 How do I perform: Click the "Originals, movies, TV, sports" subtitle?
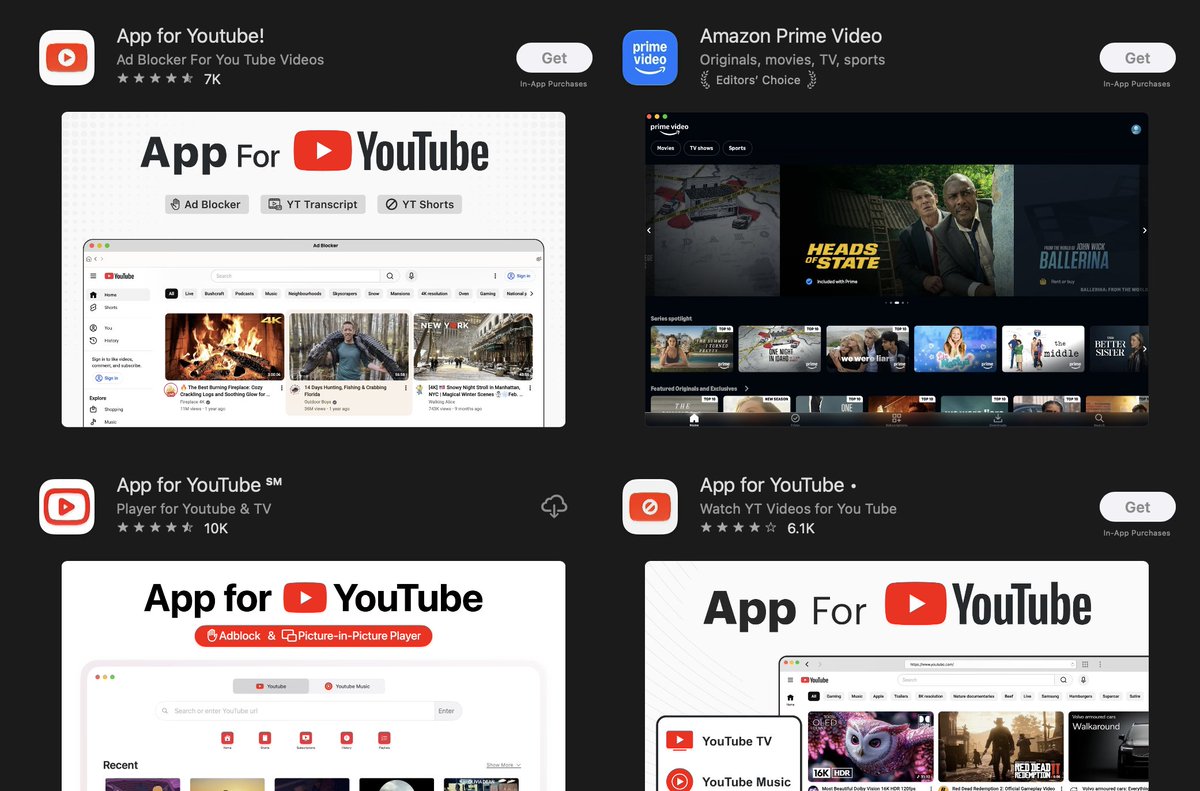click(x=792, y=60)
